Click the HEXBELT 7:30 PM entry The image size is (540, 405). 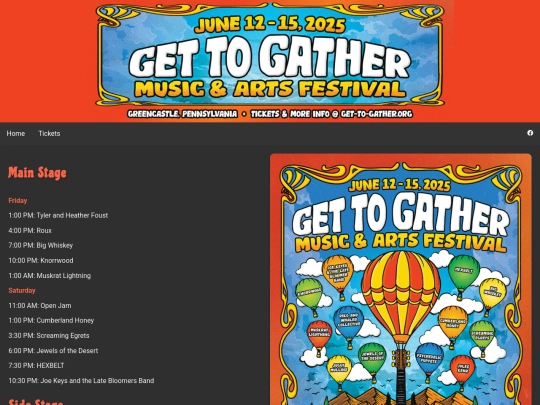[x=36, y=365]
